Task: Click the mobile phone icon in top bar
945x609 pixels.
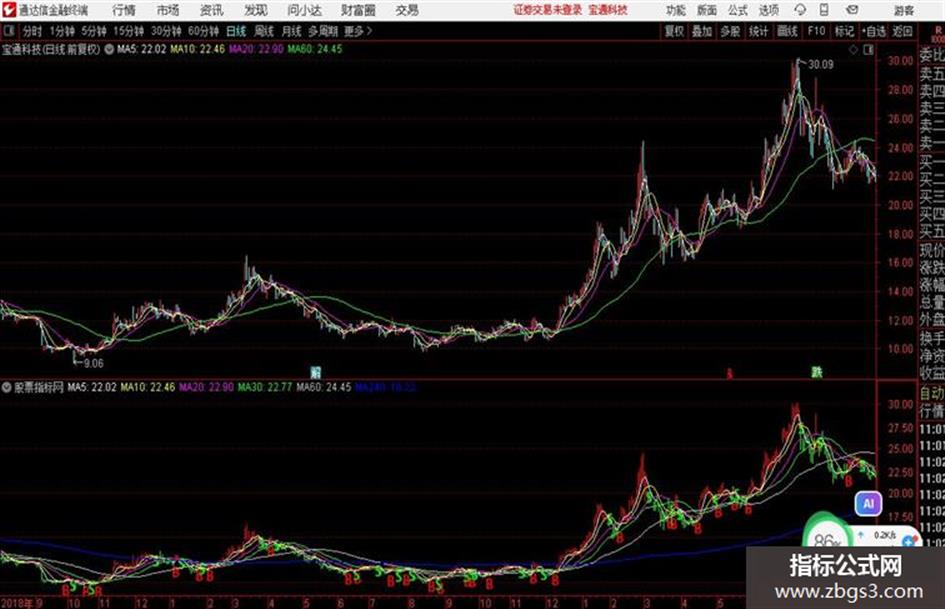Action: (824, 10)
